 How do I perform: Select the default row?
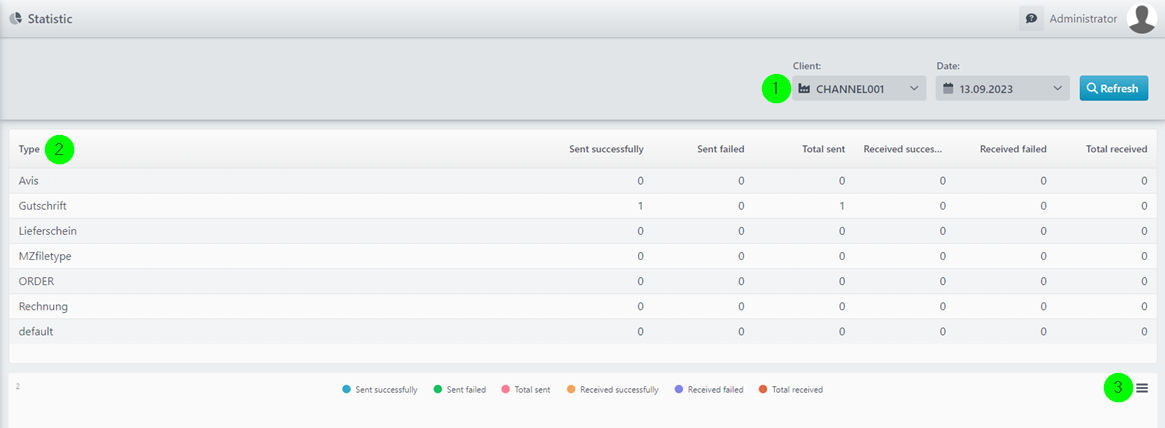pyautogui.click(x=582, y=332)
